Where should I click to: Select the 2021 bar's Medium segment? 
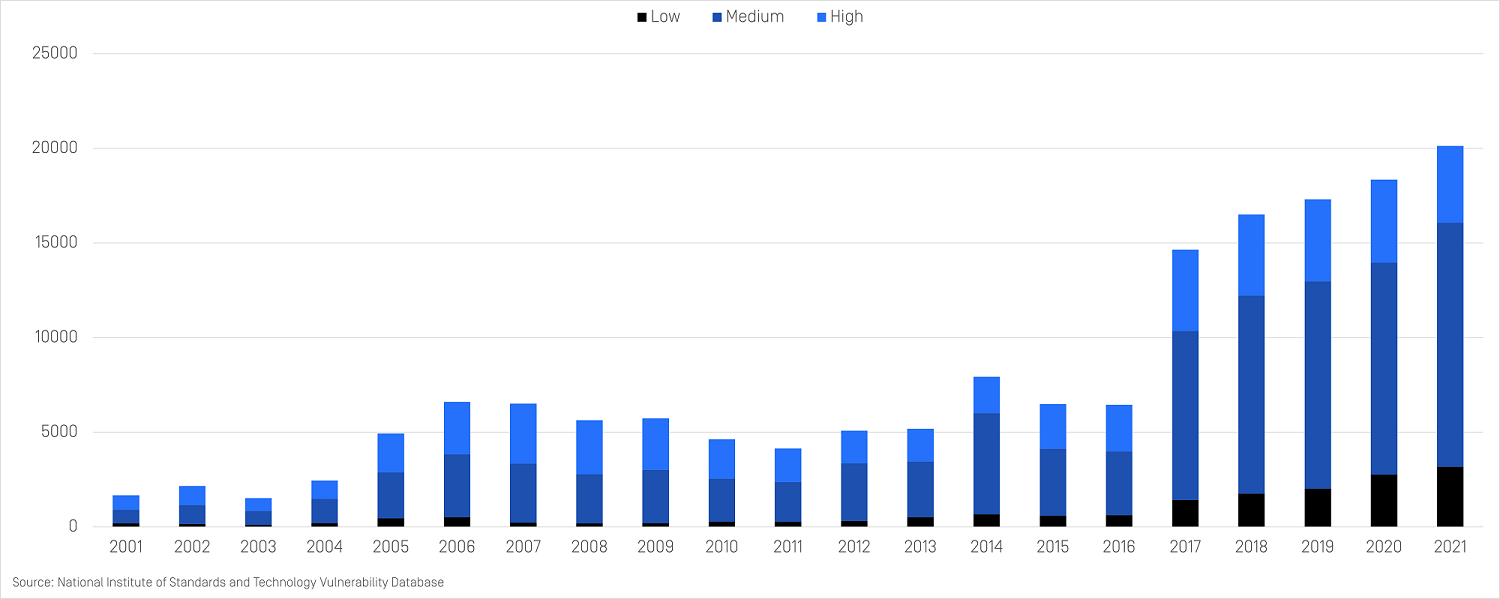coord(1450,345)
